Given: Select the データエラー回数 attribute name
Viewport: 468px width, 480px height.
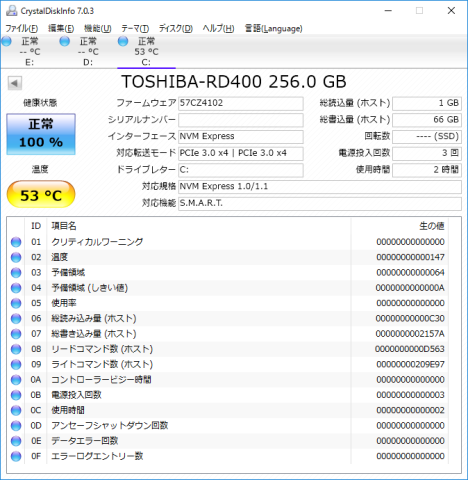Looking at the screenshot, I should (x=85, y=441).
